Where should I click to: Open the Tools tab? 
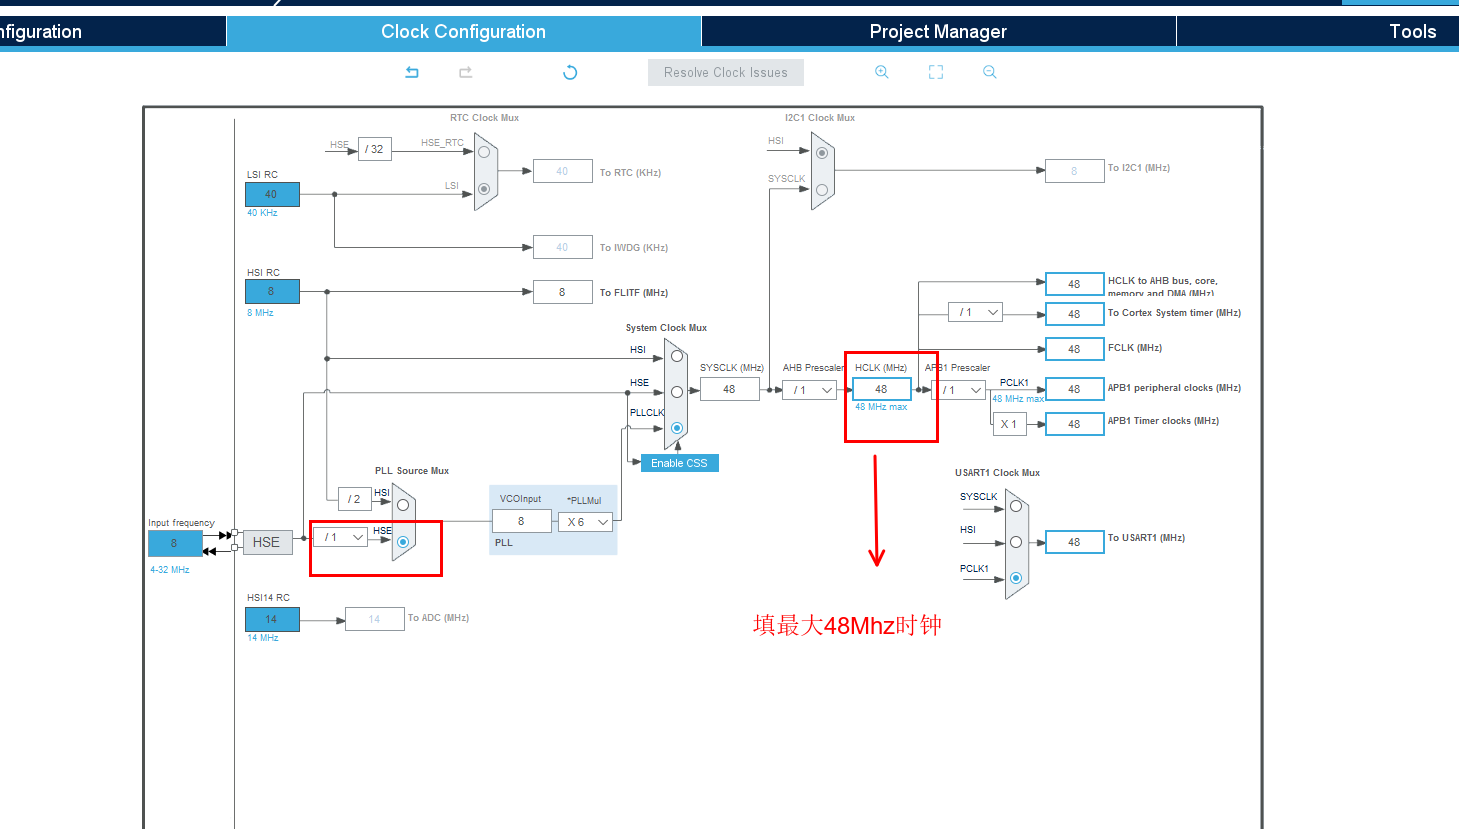tap(1412, 31)
